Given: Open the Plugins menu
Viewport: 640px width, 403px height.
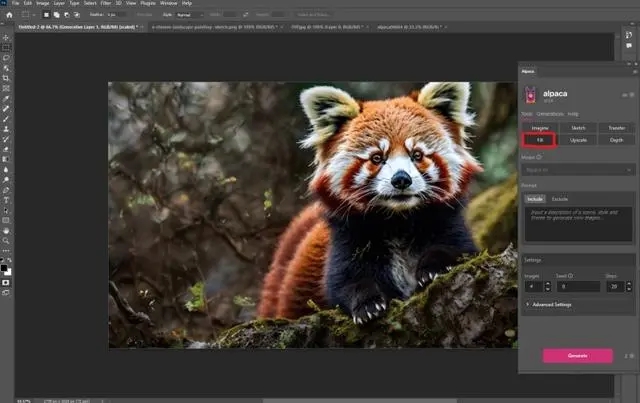Looking at the screenshot, I should pos(148,3).
